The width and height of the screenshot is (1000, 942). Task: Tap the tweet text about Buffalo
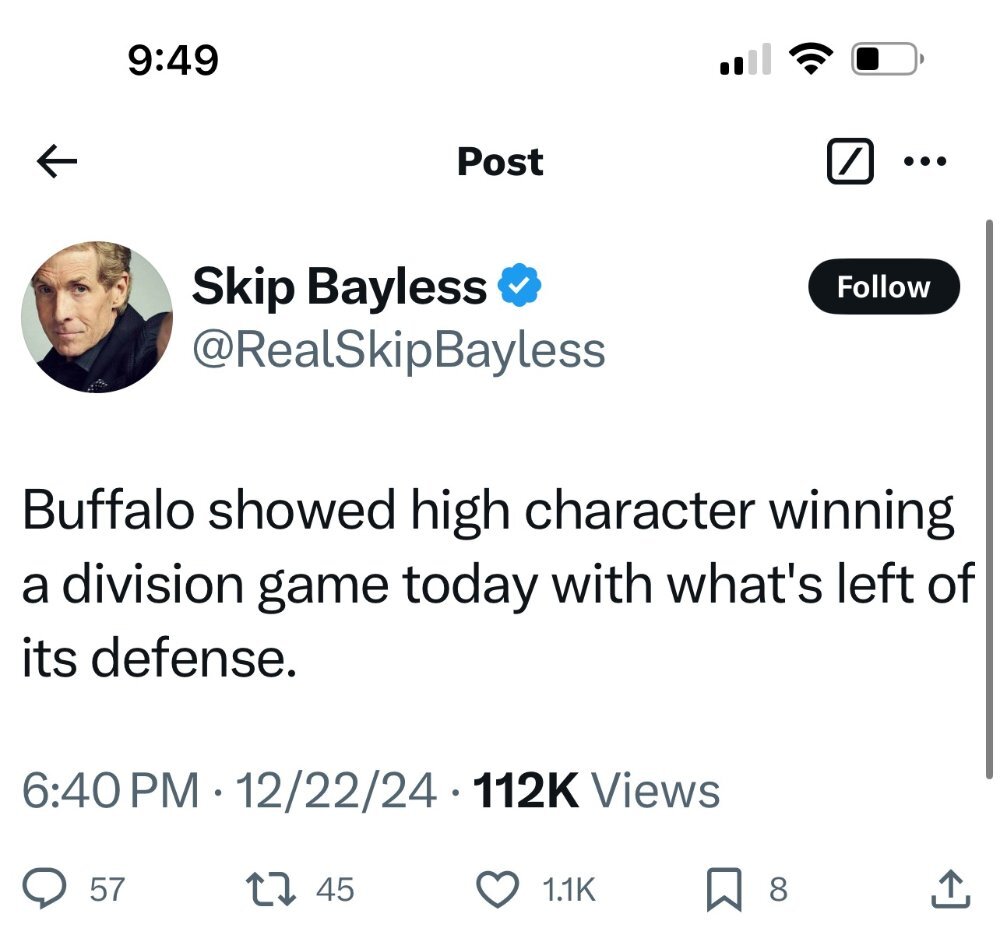tap(498, 584)
